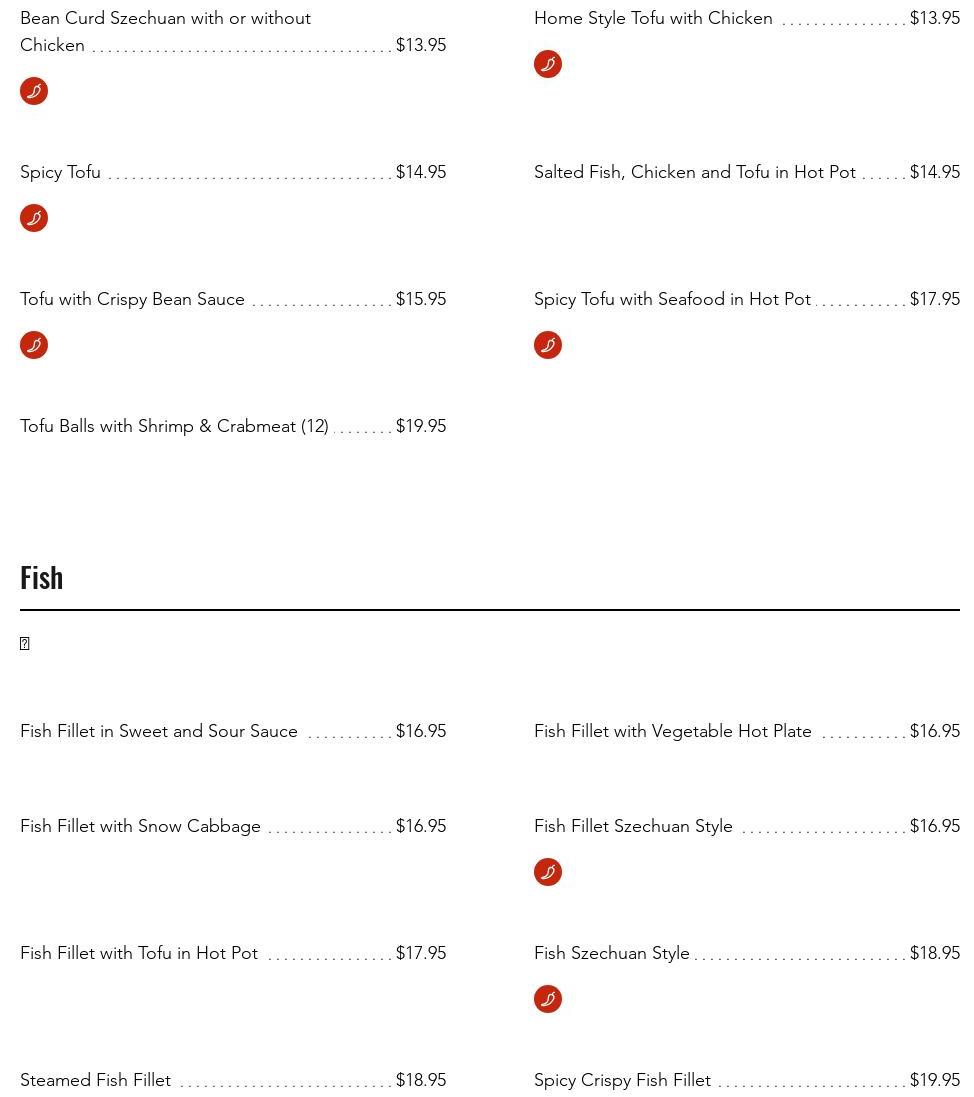Viewport: 974px width, 1097px height.
Task: Click the Spicy Tofu dish name
Action: pos(60,172)
